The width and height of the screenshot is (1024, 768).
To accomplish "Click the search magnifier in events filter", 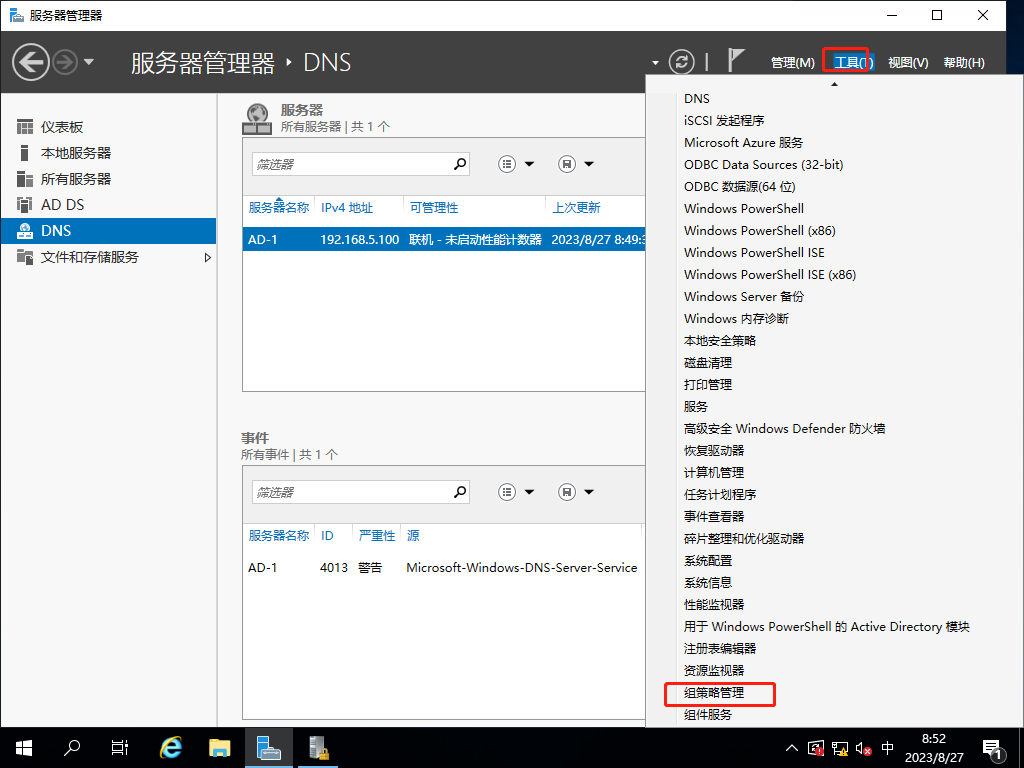I will point(460,492).
